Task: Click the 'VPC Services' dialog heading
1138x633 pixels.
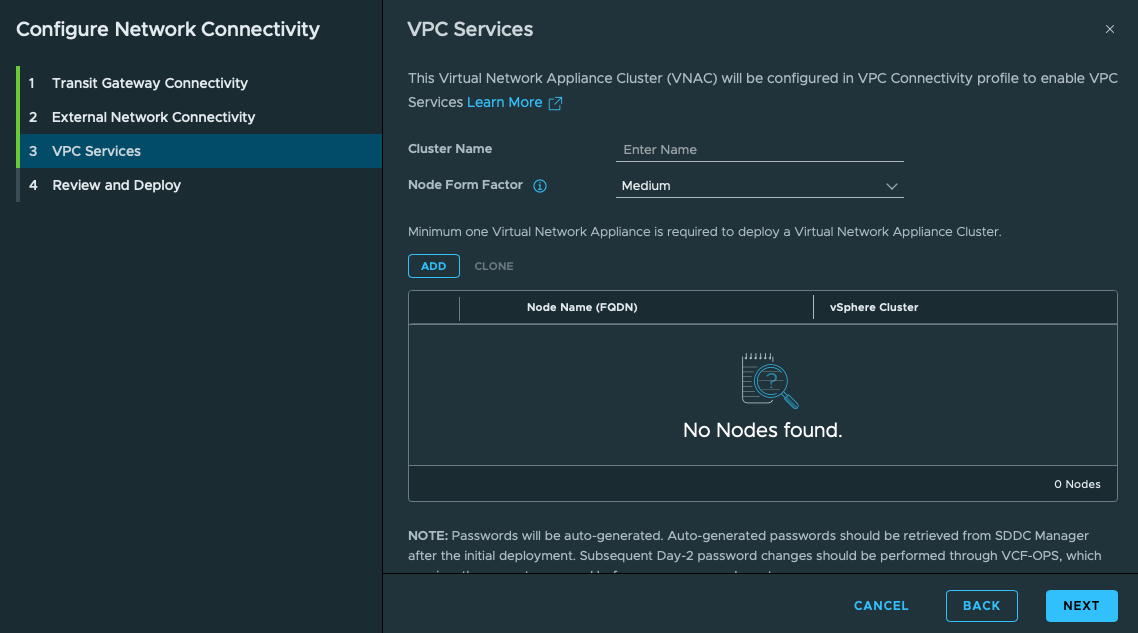Action: click(x=470, y=29)
